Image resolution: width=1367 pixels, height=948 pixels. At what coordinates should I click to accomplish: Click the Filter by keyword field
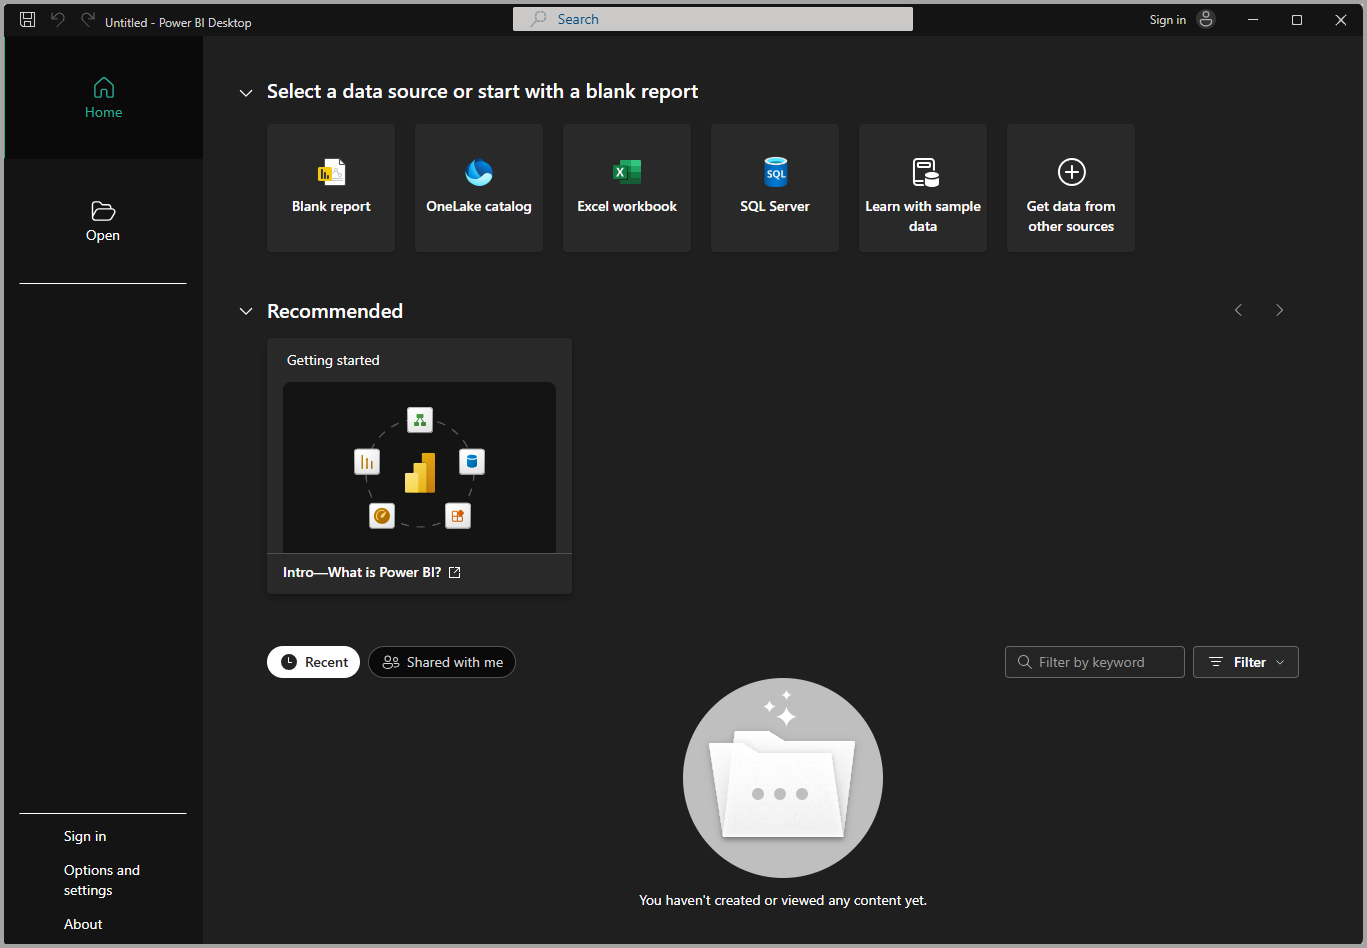pos(1094,662)
